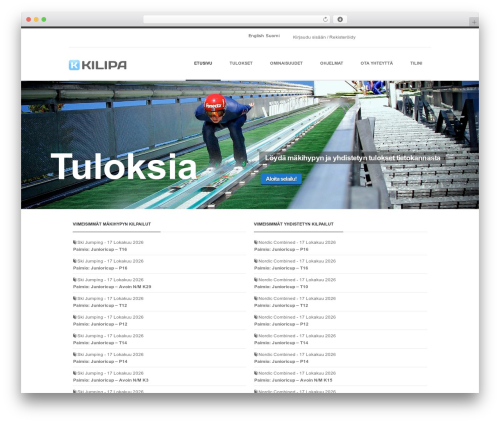Open Nordic Combined result Palmio: Juniorcup – T14

click(x=281, y=343)
